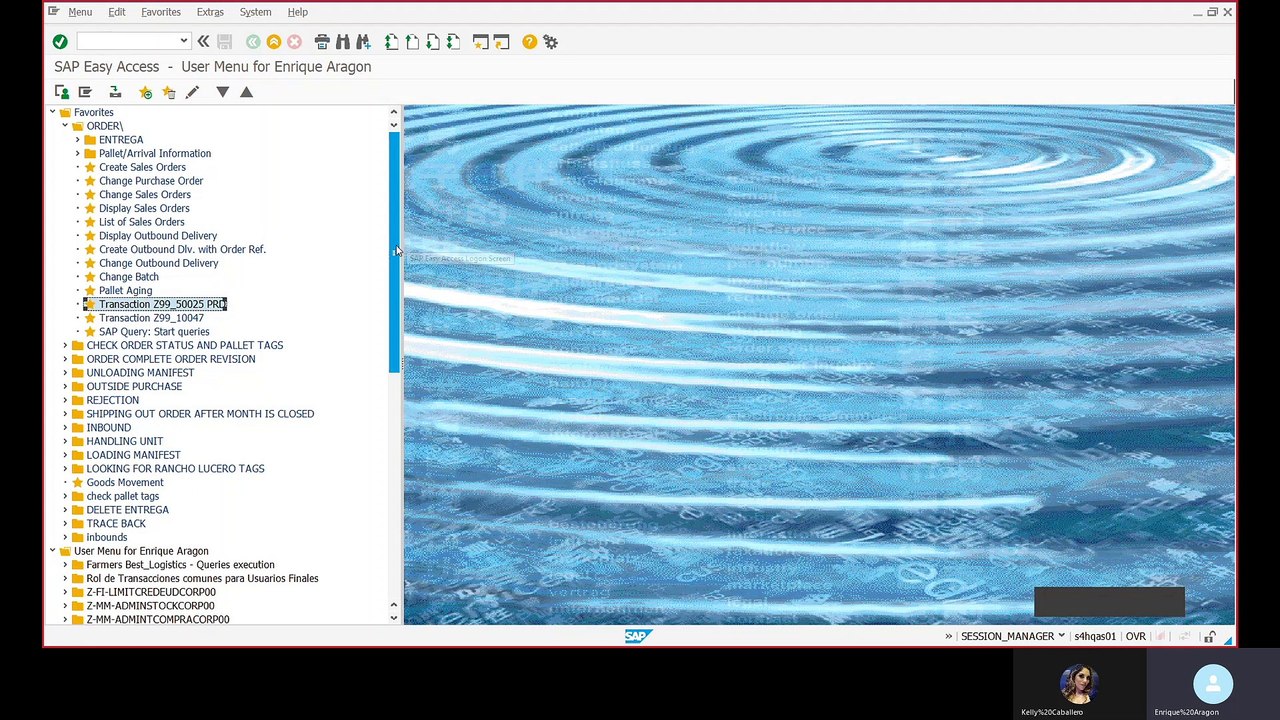Select Create Sales Orders favorite
The width and height of the screenshot is (1280, 720).
click(x=142, y=167)
